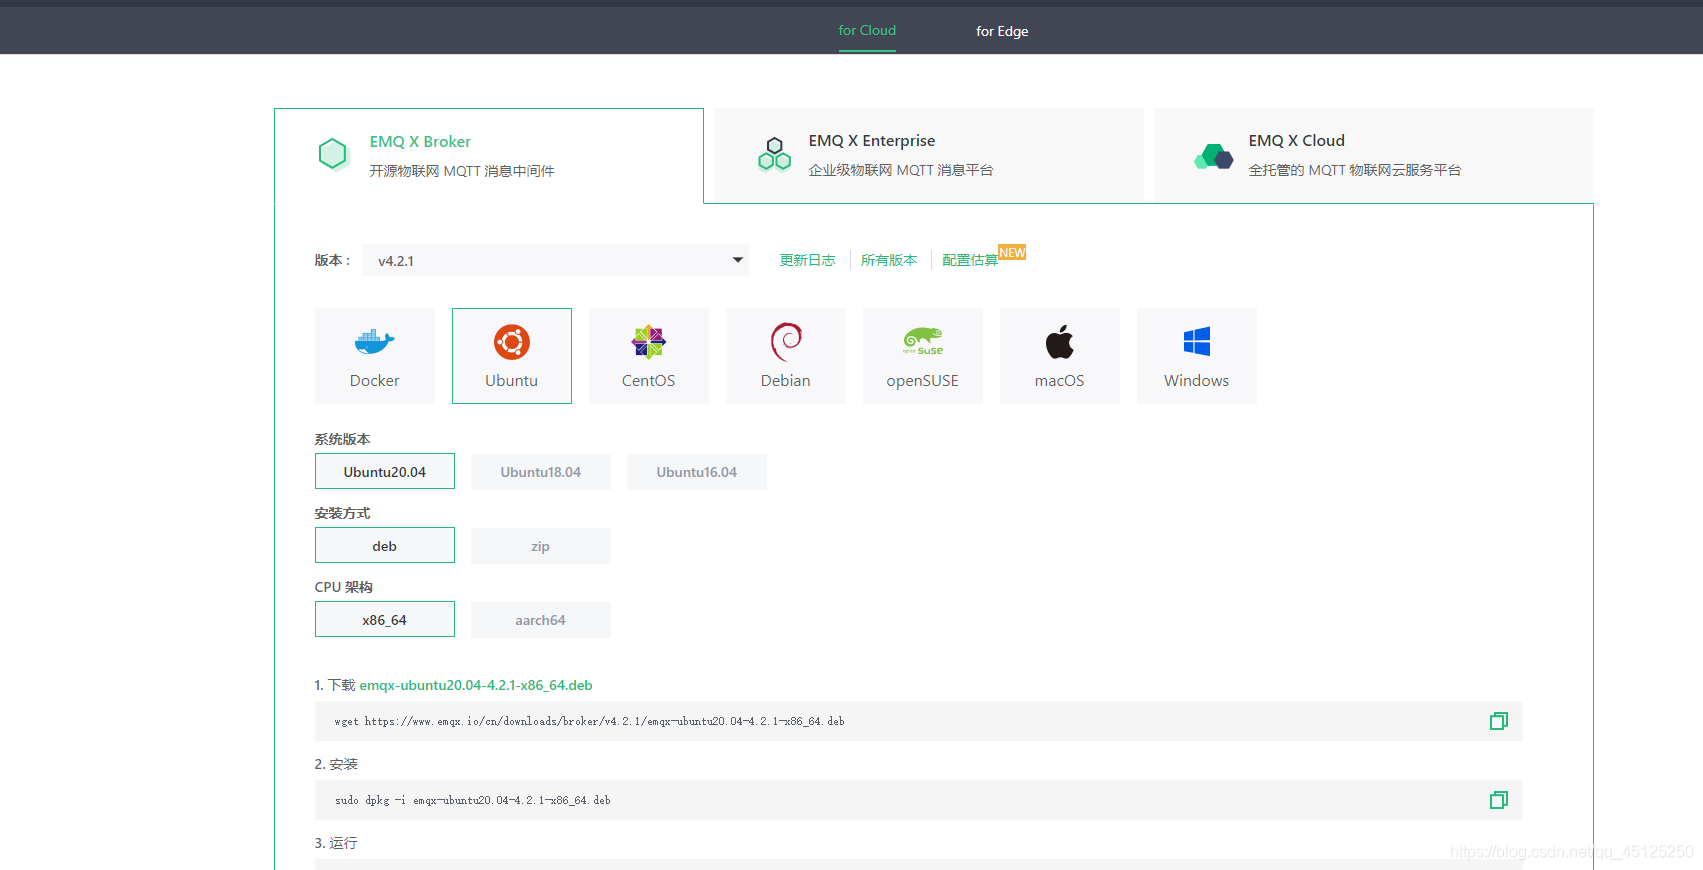1703x870 pixels.
Task: Click the openSUSE label text
Action: point(923,381)
